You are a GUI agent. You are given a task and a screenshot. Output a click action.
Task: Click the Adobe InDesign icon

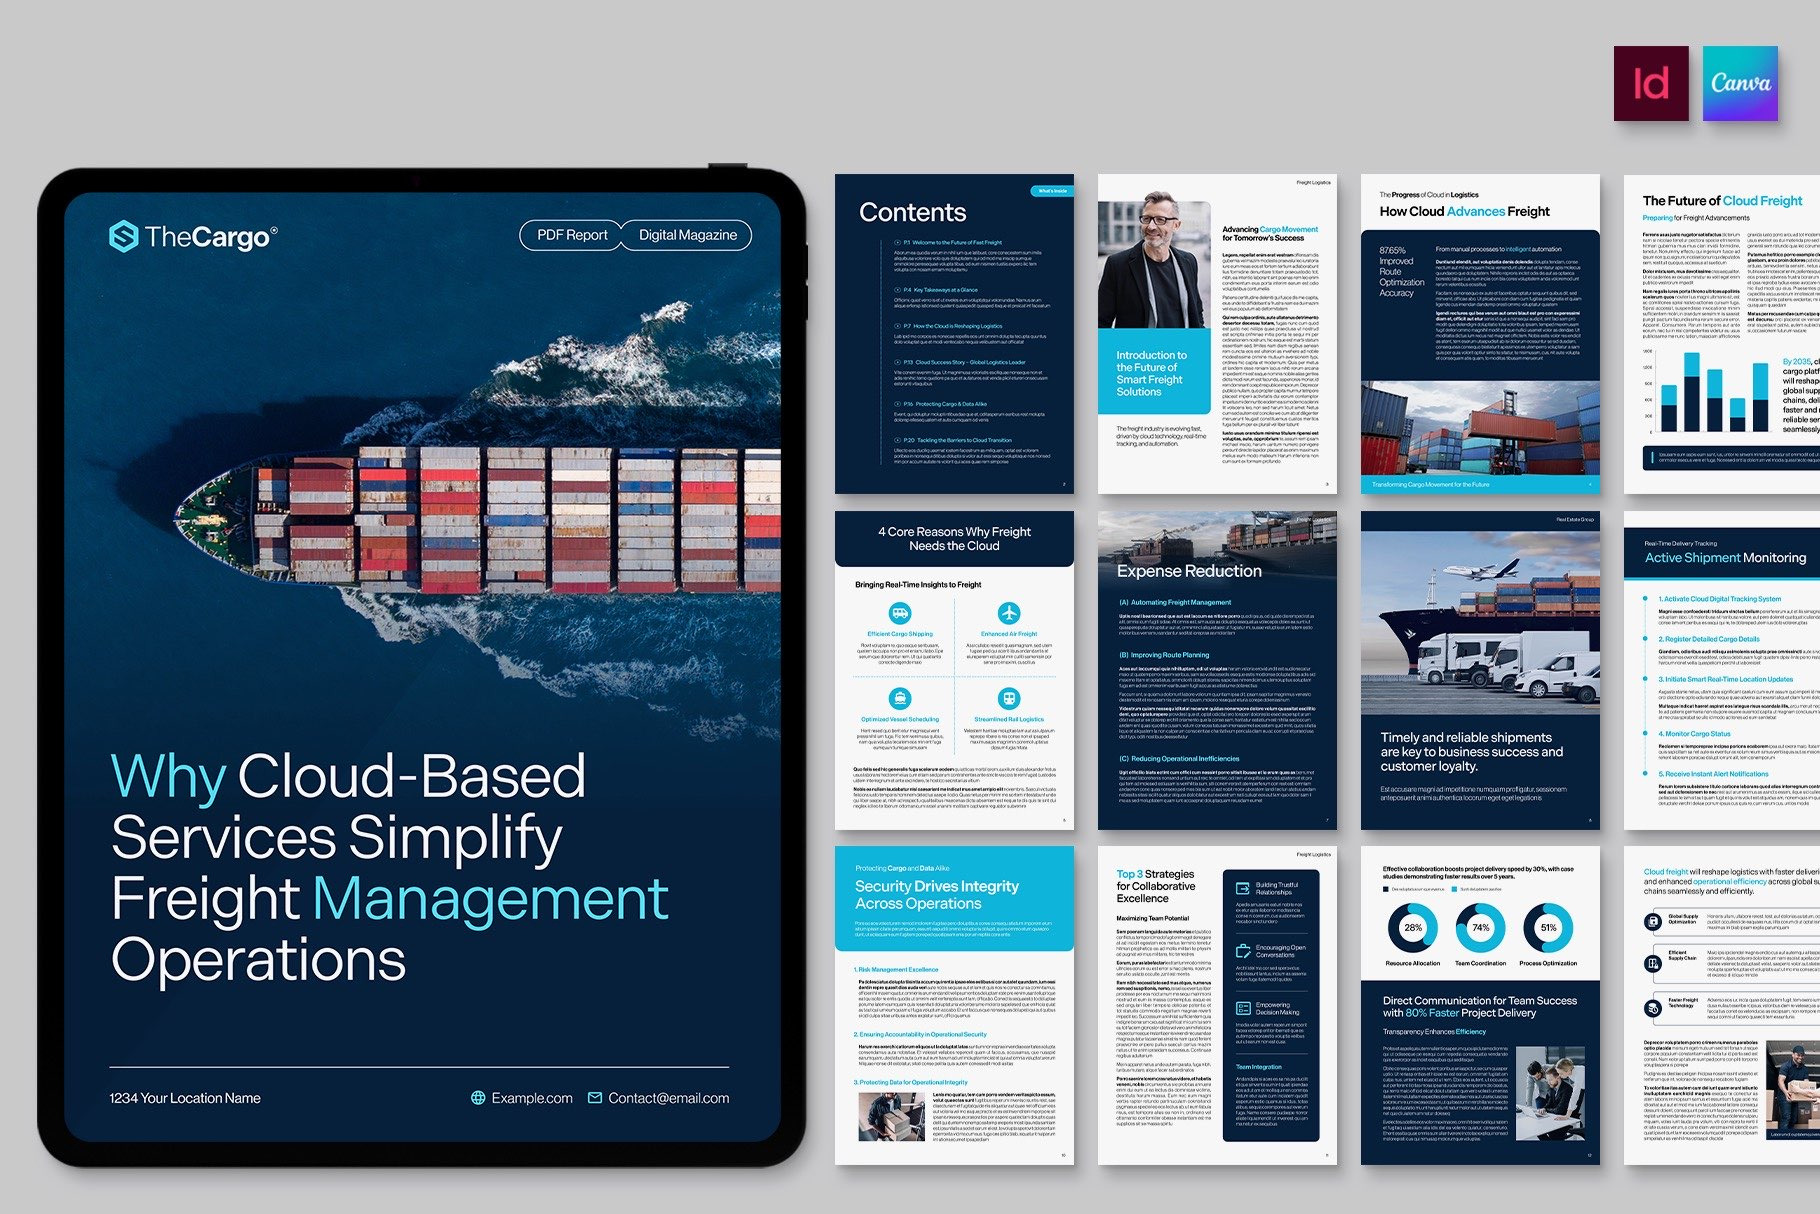click(x=1650, y=84)
